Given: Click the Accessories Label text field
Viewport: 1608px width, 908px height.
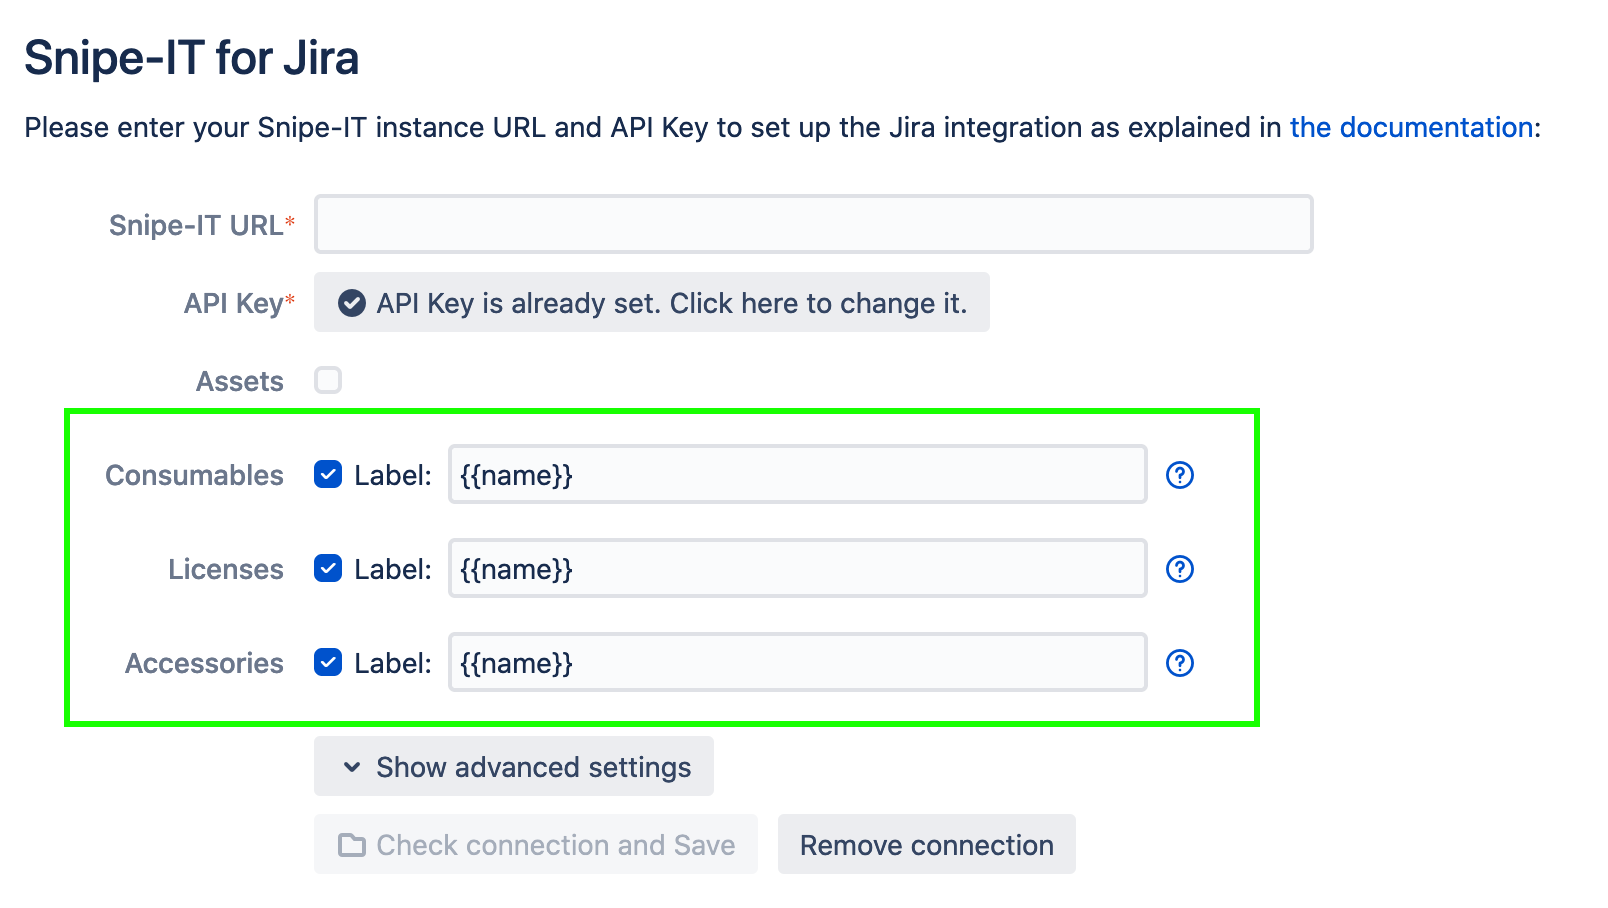Looking at the screenshot, I should point(797,663).
